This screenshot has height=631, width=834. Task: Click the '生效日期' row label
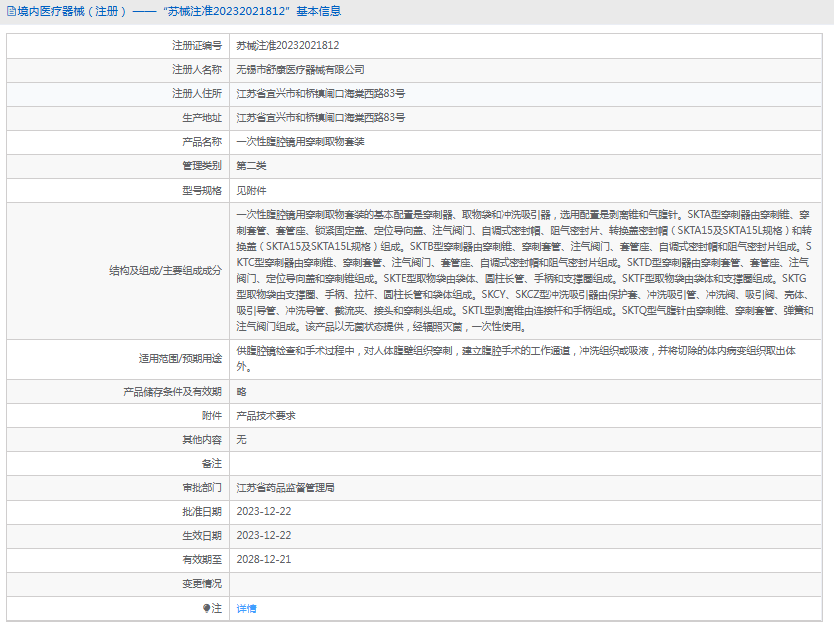click(x=202, y=536)
